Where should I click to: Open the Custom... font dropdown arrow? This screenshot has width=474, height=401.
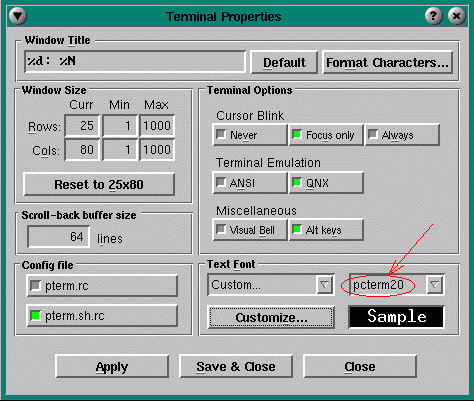click(324, 285)
